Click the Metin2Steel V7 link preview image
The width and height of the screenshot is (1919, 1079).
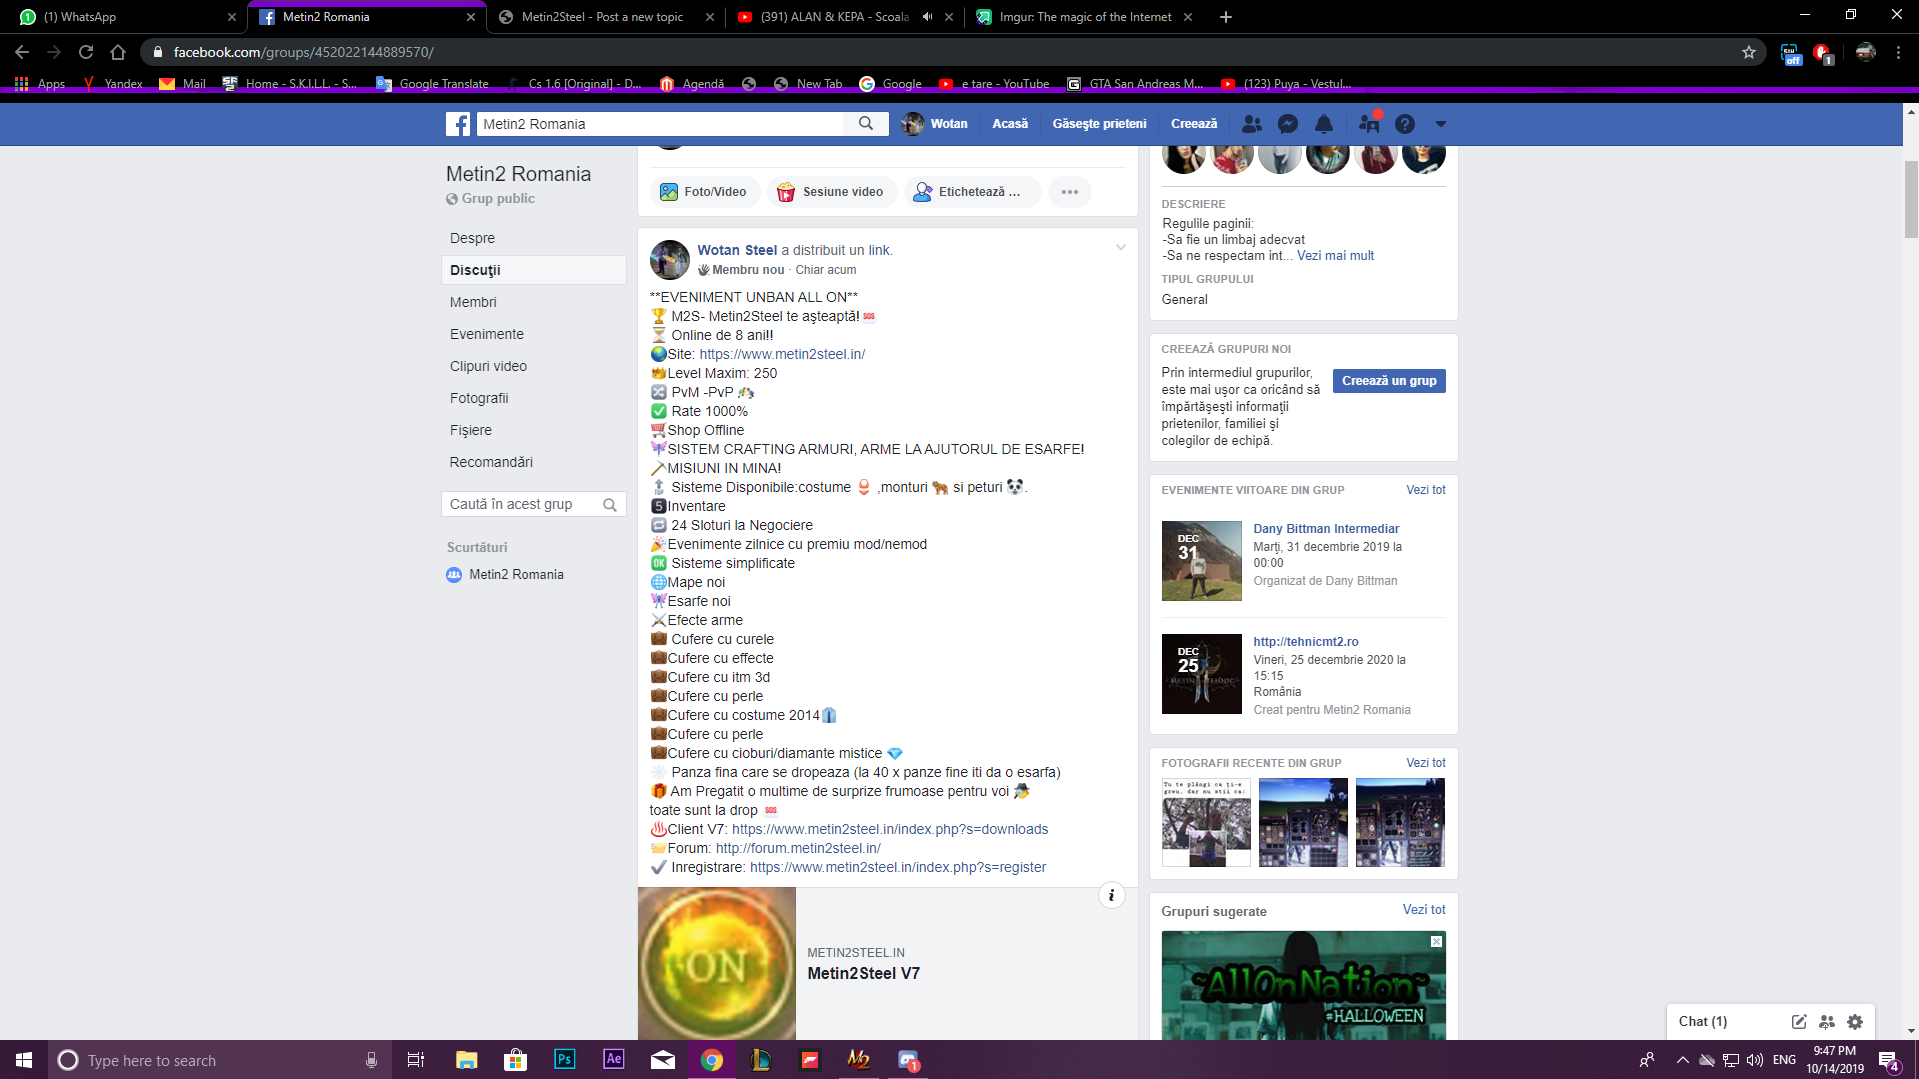point(717,963)
